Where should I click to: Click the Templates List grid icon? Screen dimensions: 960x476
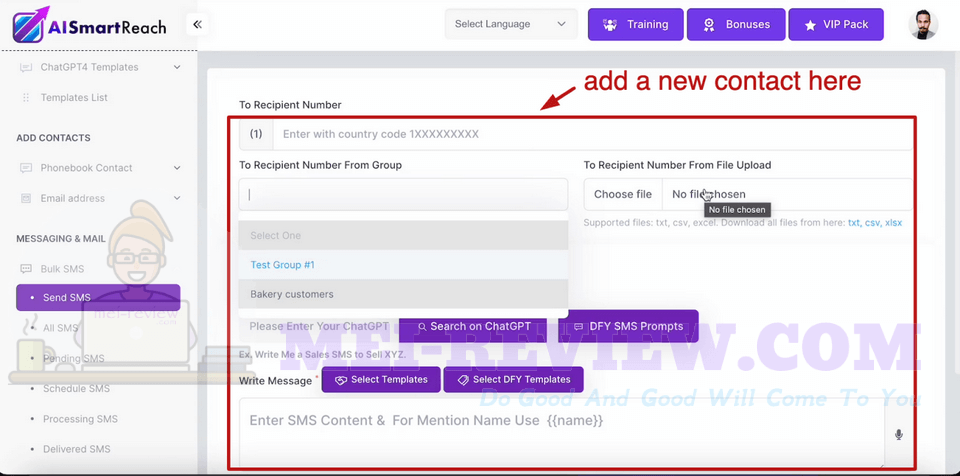(26, 97)
